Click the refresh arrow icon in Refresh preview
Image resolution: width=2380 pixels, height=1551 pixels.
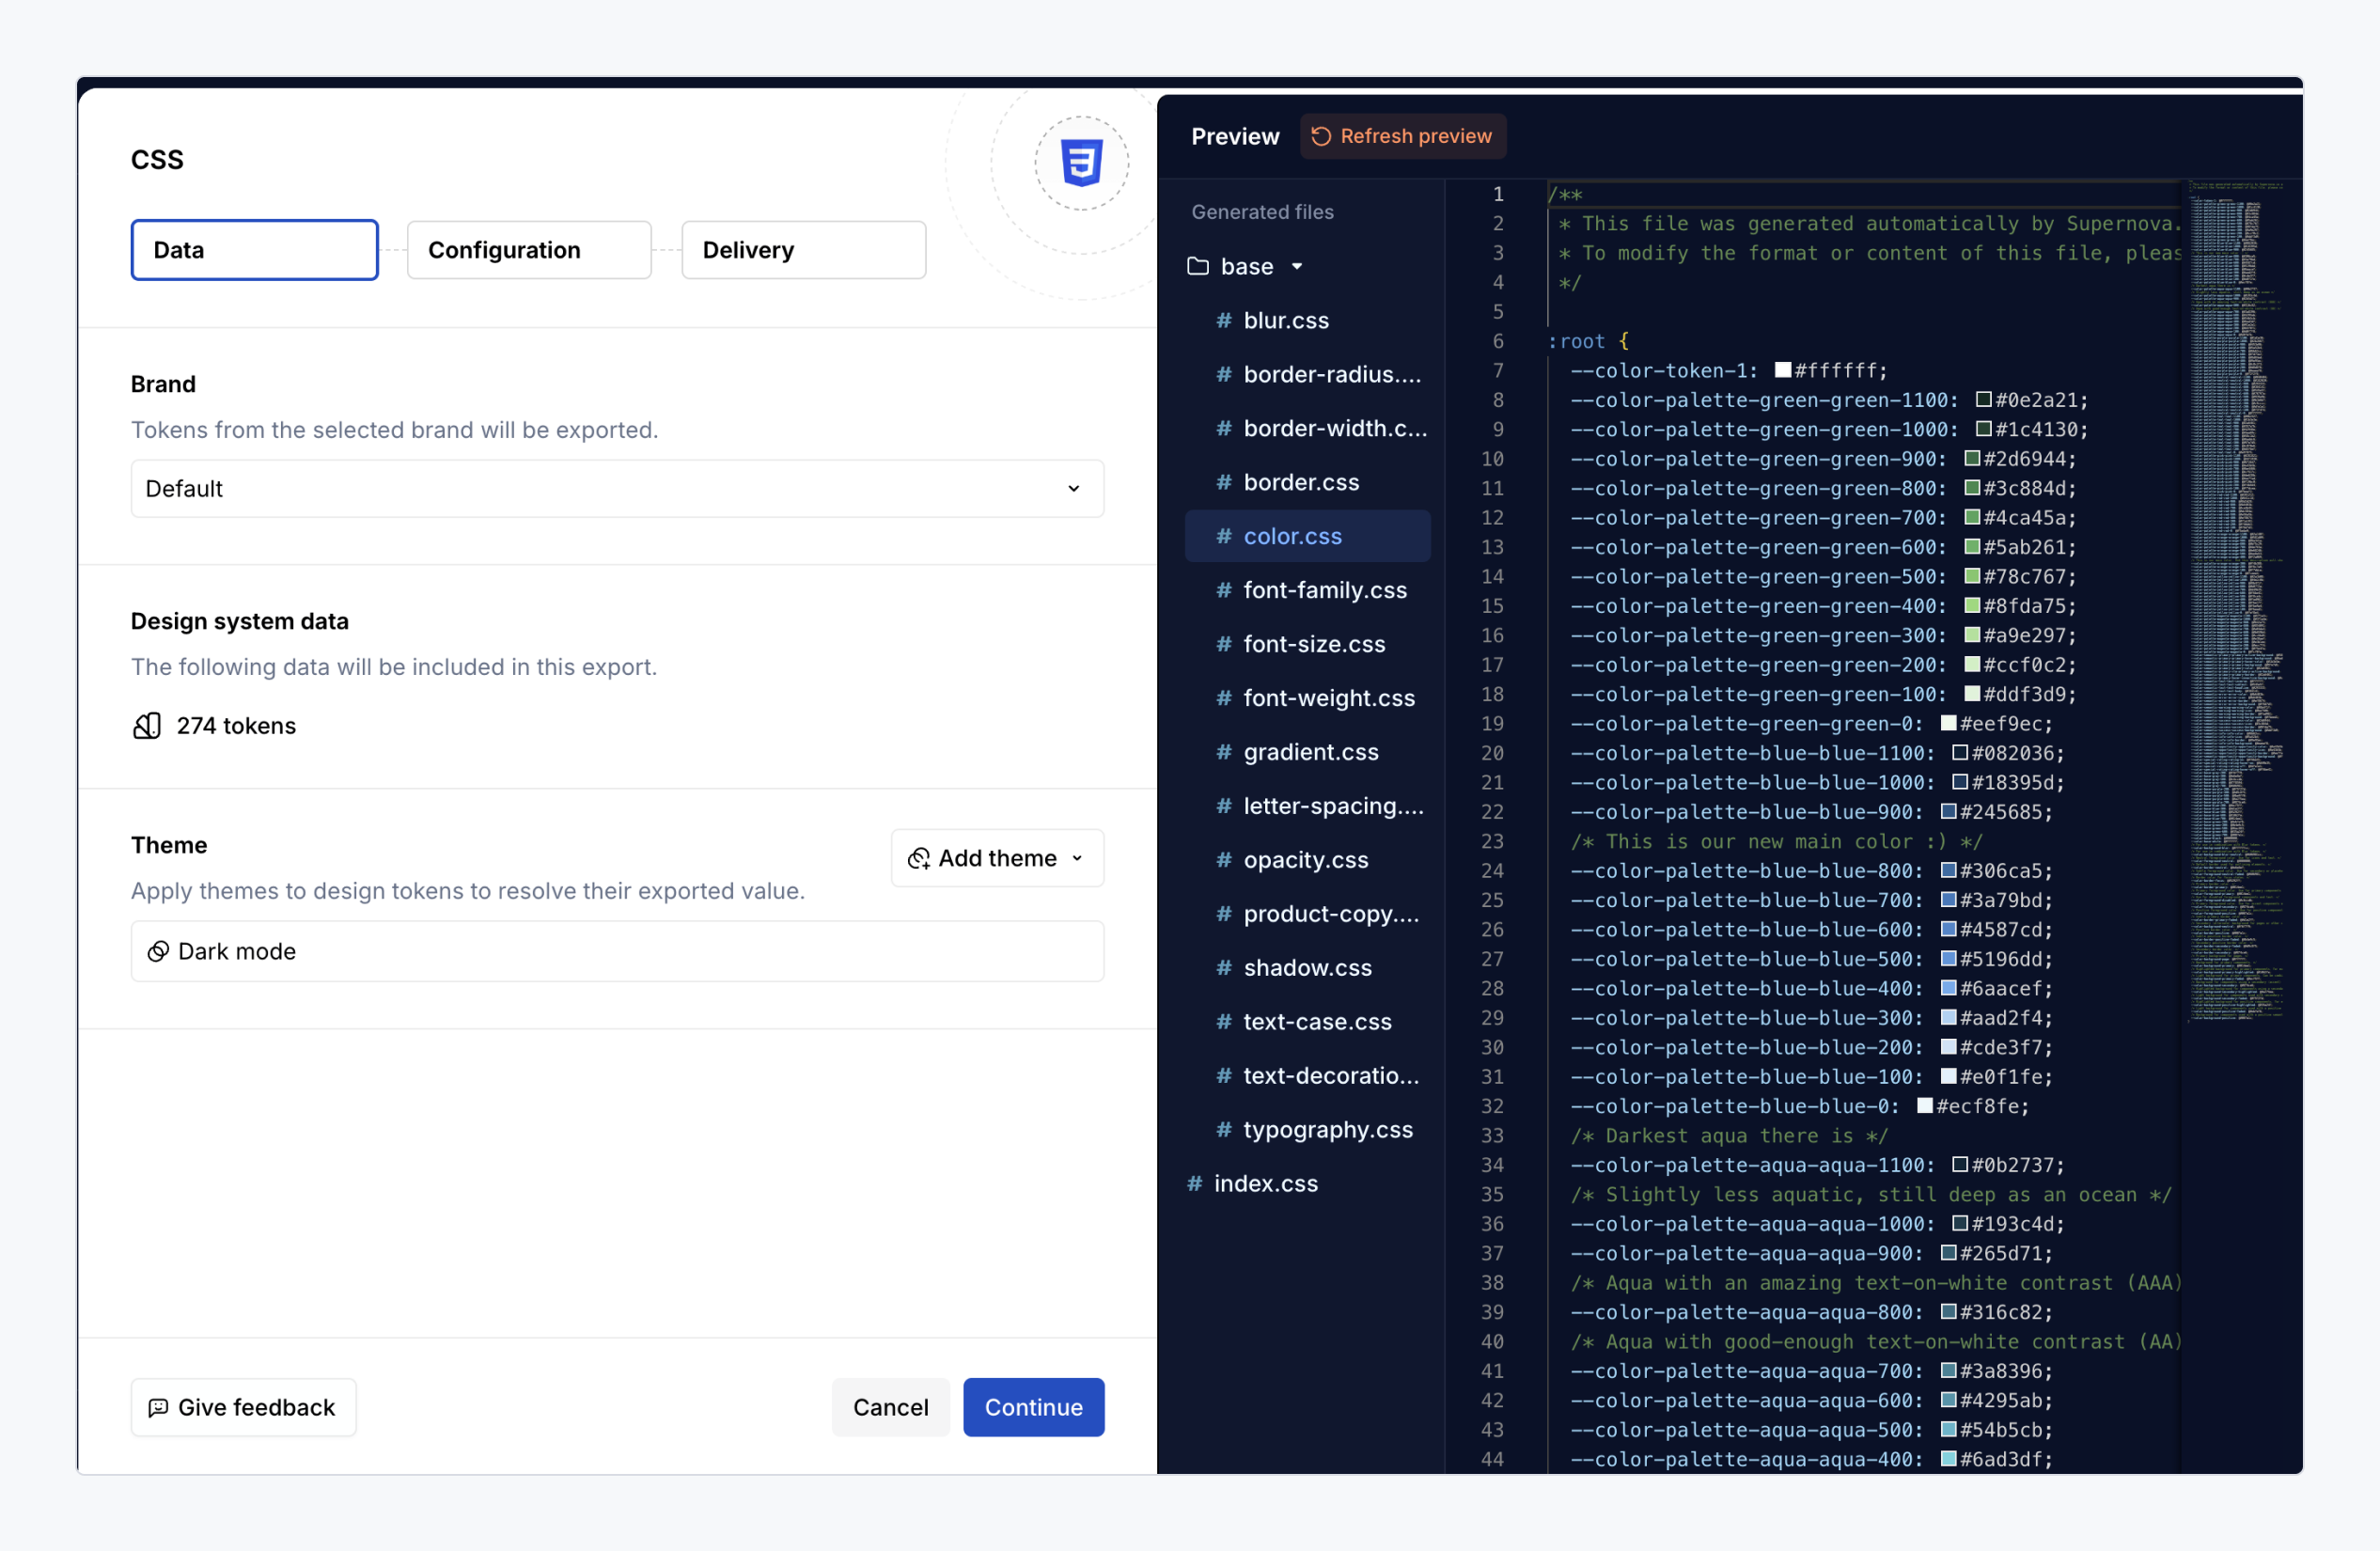click(1321, 136)
